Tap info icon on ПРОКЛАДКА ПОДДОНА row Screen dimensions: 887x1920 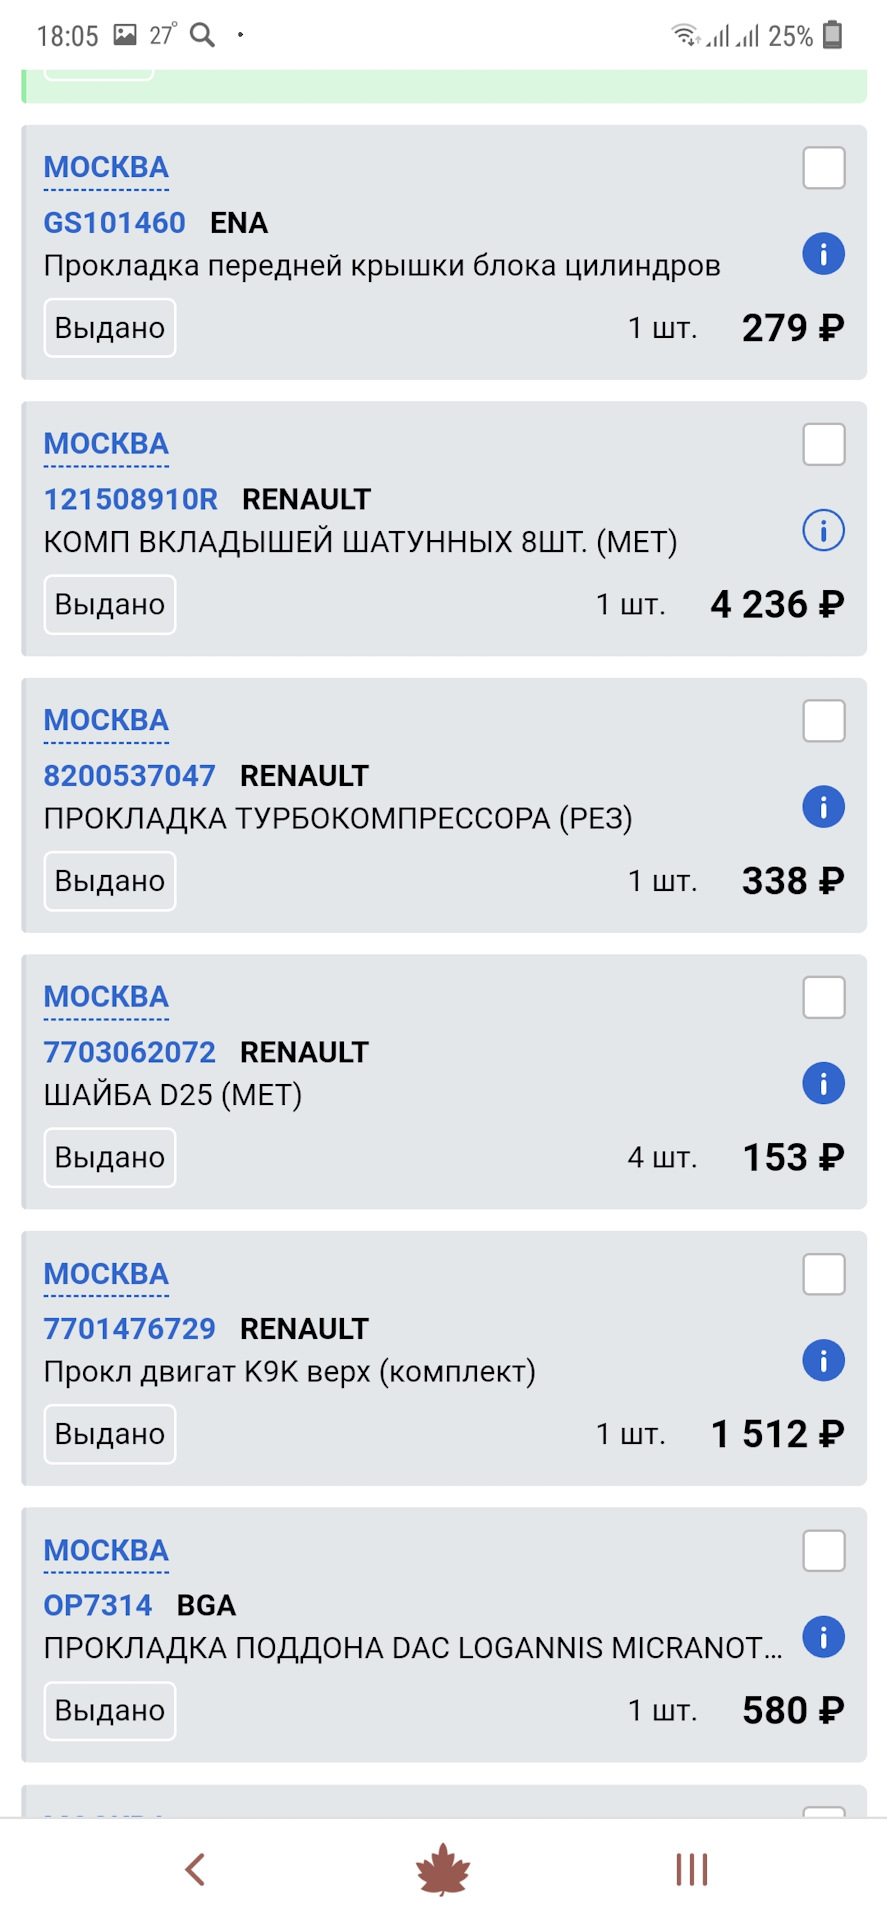(823, 1638)
